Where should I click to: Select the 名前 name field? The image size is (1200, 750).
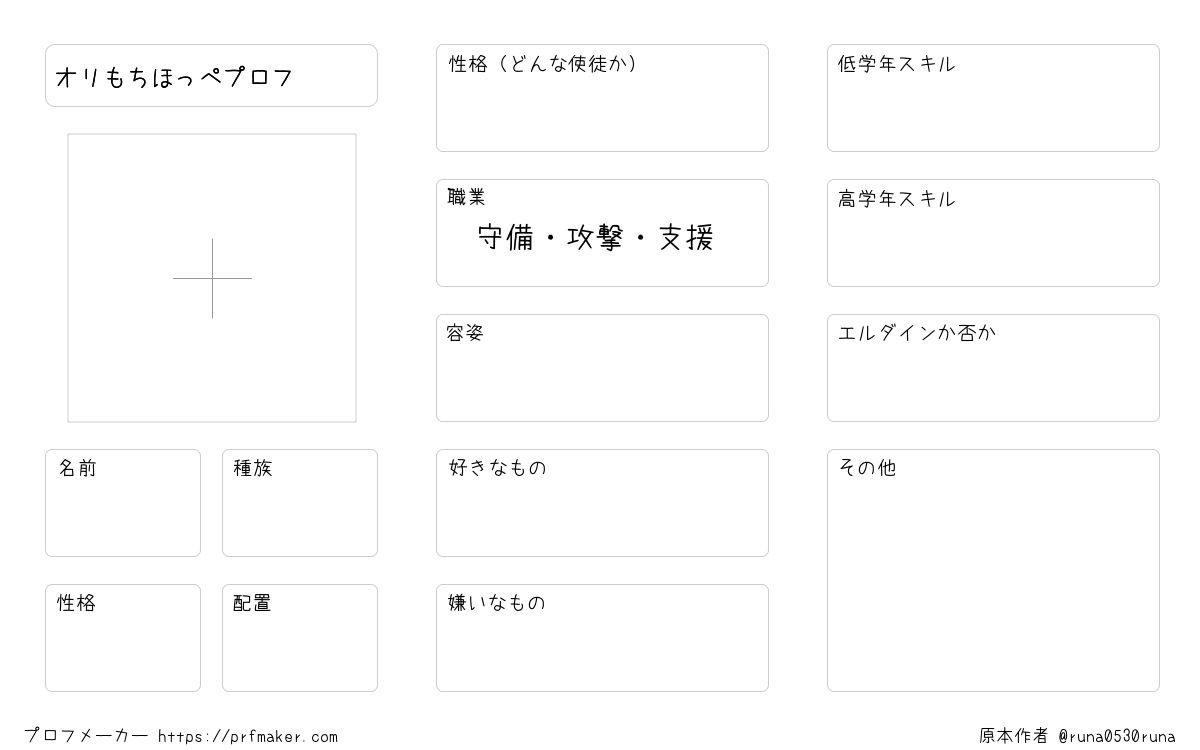123,503
